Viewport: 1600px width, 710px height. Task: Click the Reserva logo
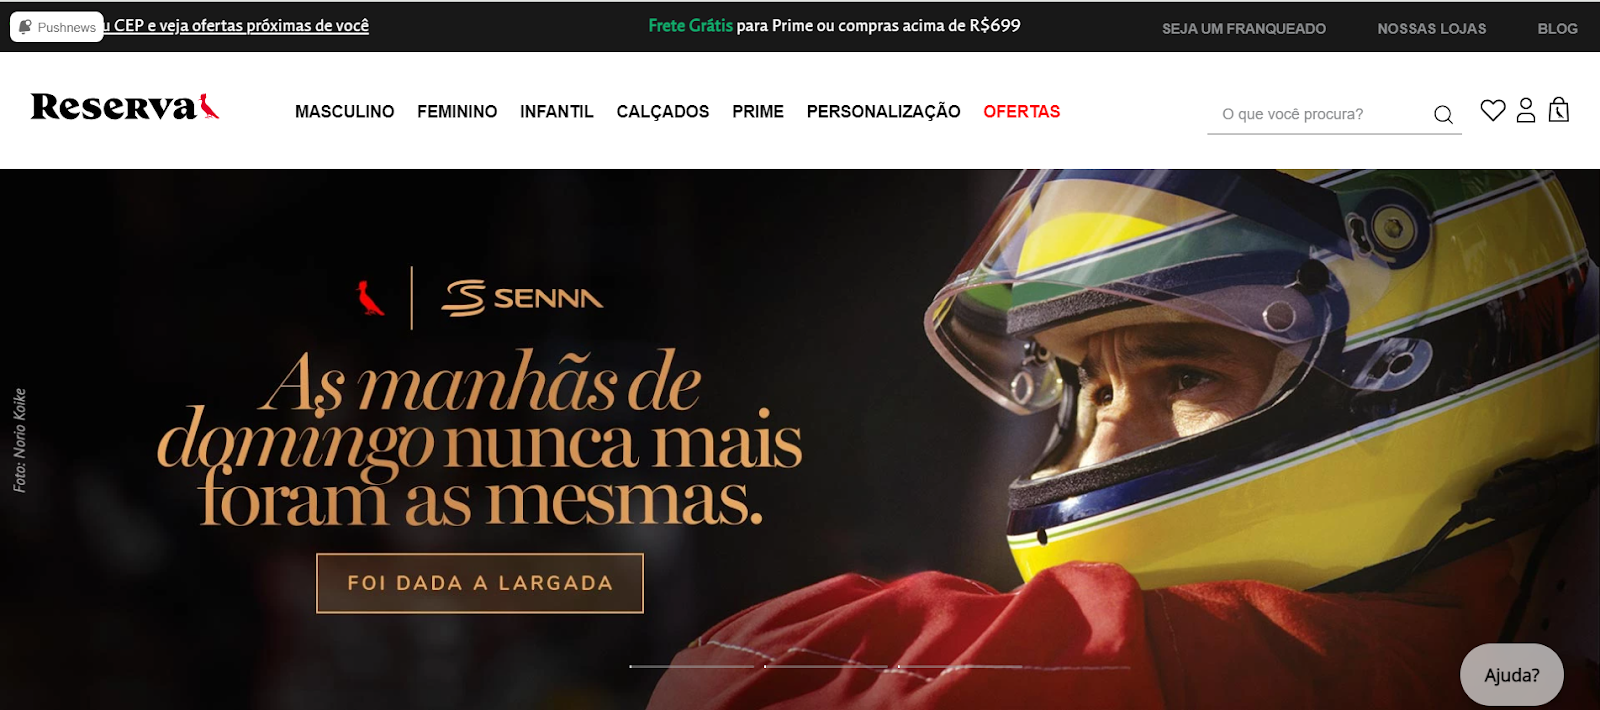[125, 107]
